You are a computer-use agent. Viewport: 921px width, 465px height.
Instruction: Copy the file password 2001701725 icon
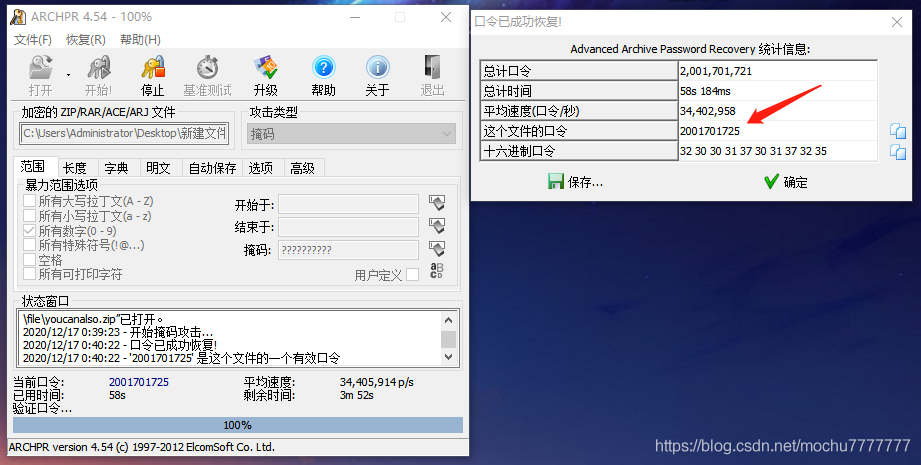(898, 131)
